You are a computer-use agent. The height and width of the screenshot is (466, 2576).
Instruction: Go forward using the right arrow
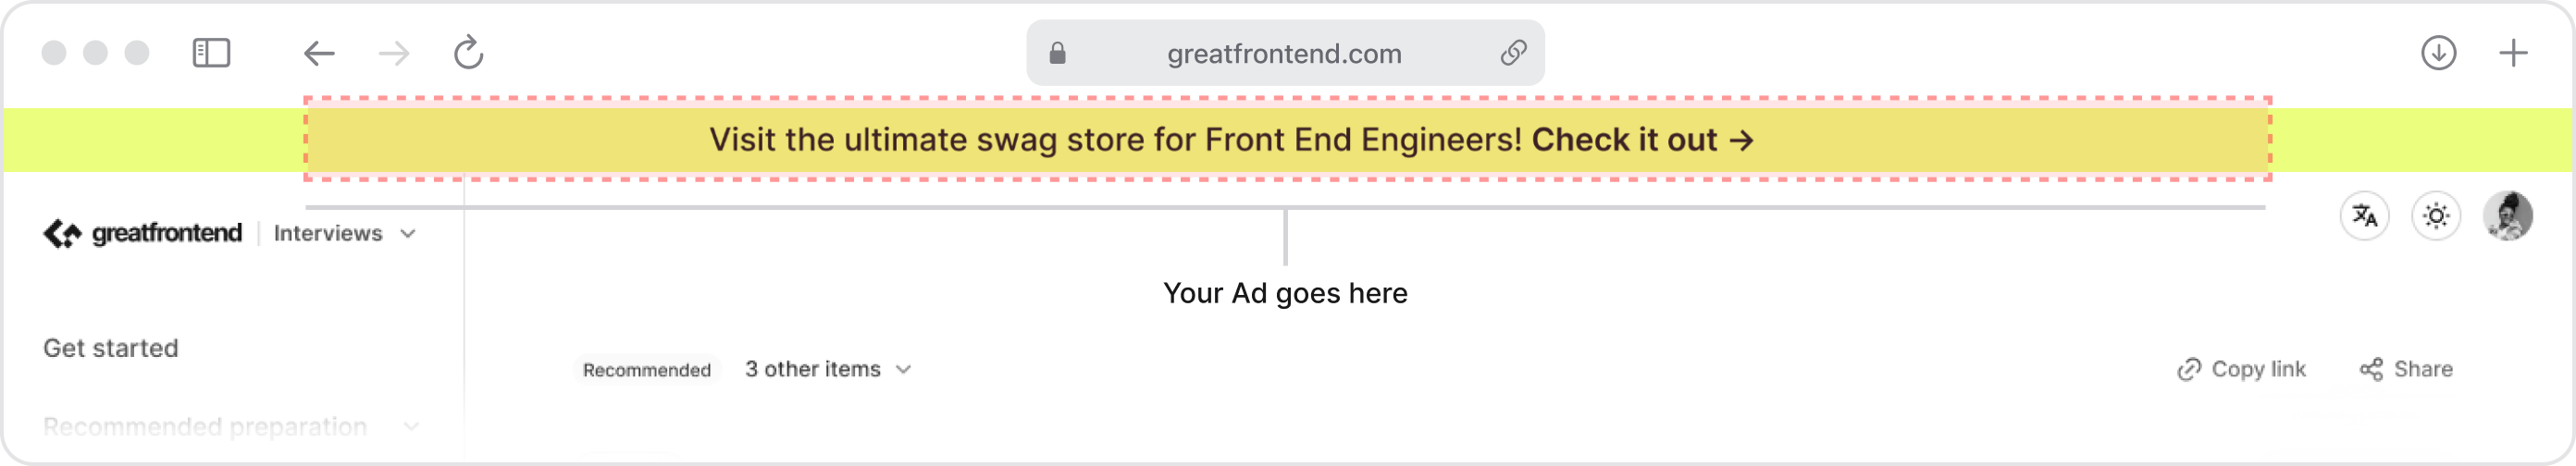point(394,53)
